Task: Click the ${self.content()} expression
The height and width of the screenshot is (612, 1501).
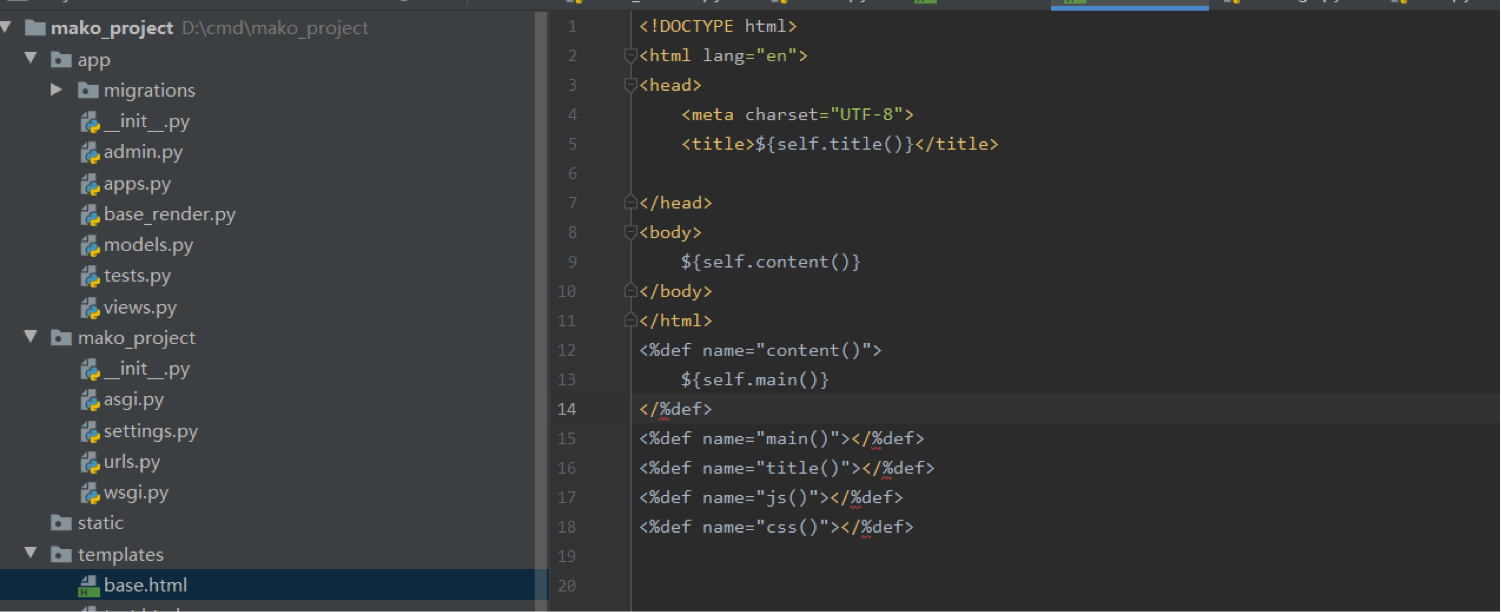Action: (771, 262)
